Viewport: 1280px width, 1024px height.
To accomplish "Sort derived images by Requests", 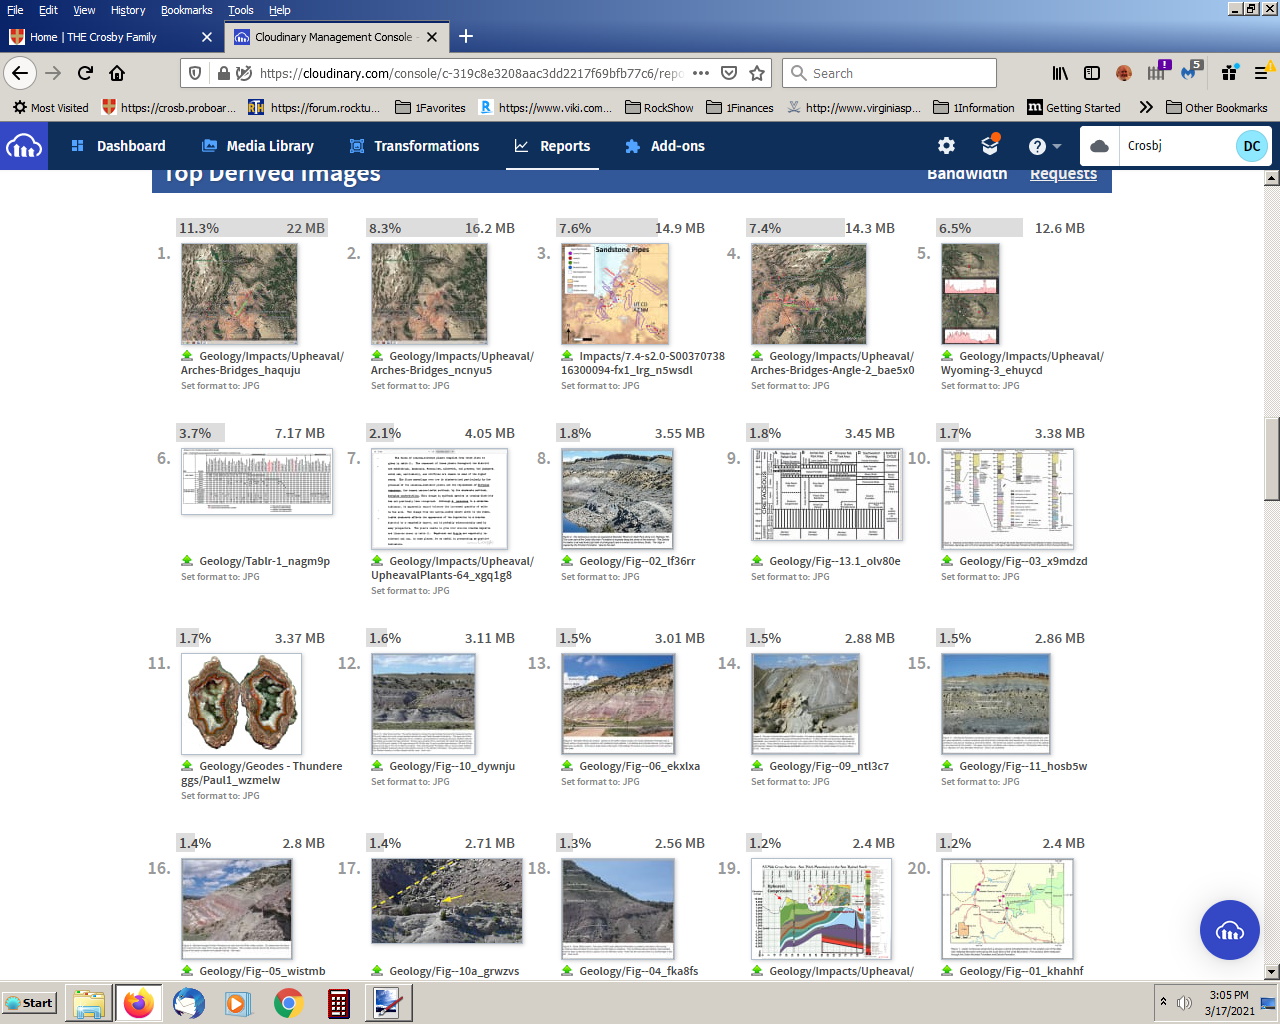I will [1063, 174].
